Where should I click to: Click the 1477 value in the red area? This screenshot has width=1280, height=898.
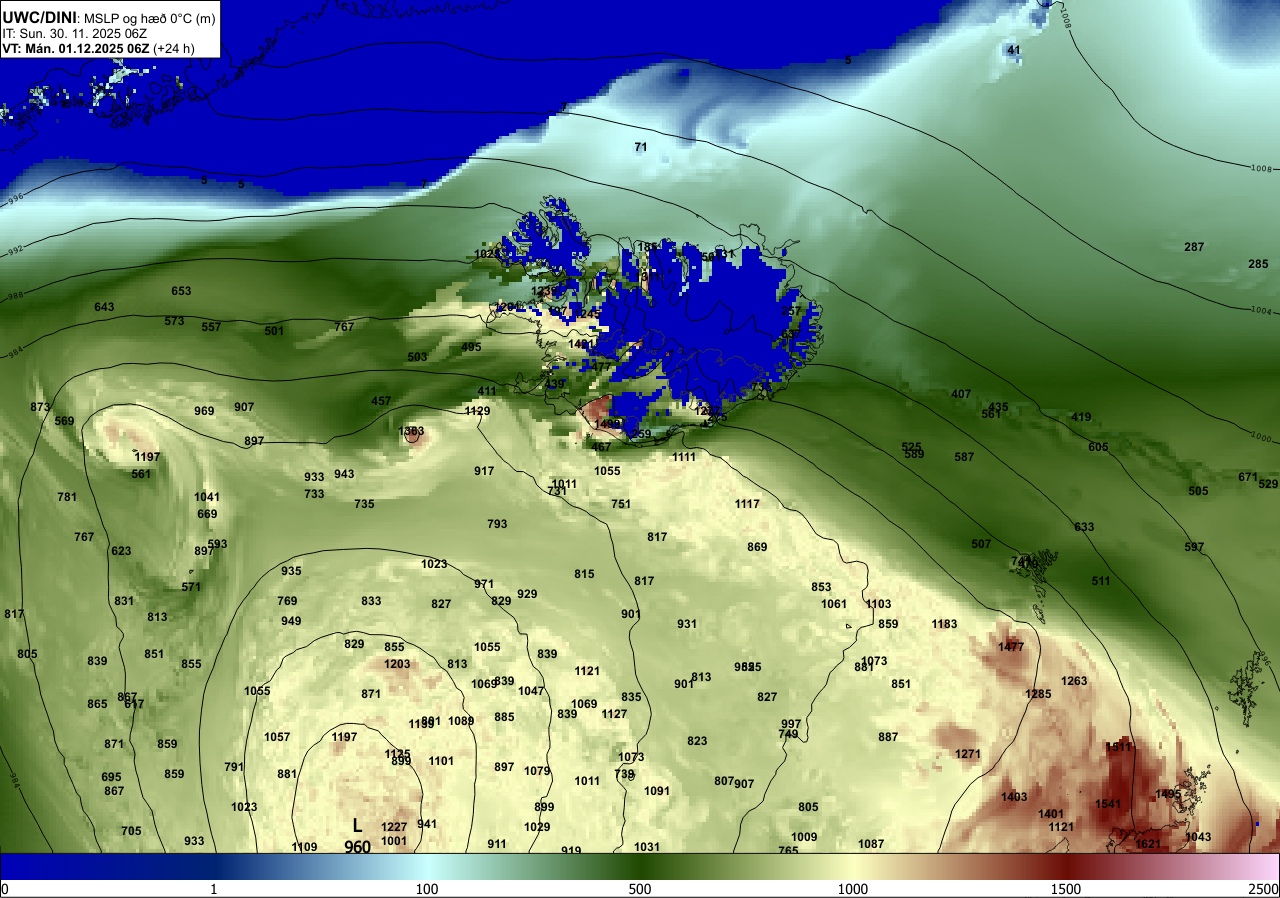(x=1011, y=647)
